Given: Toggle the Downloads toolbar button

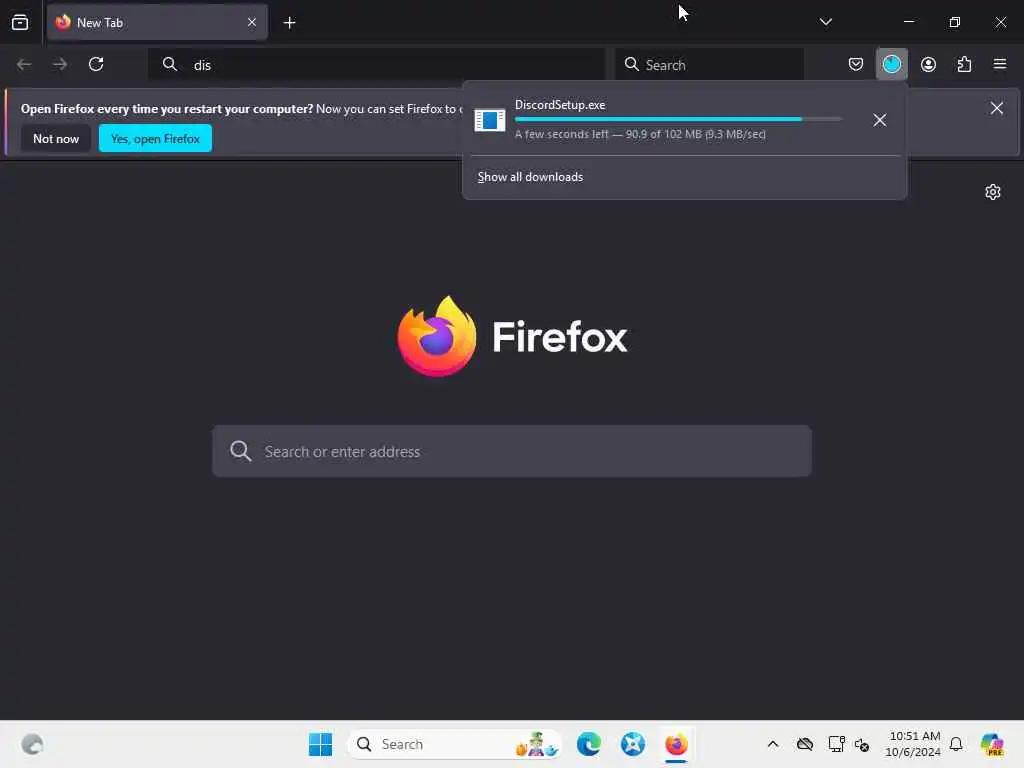Looking at the screenshot, I should (891, 64).
